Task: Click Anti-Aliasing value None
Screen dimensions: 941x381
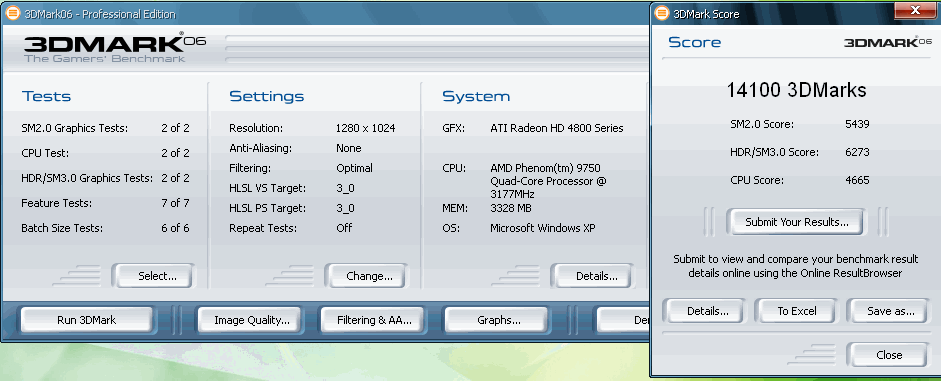Action: [349, 148]
